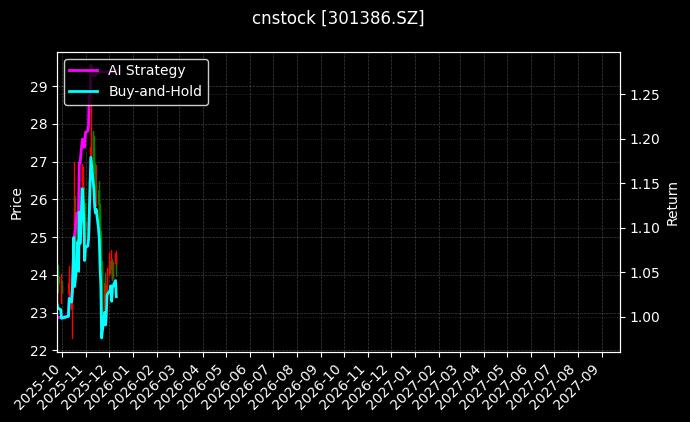Click the x-axis date label 2026-09
This screenshot has width=690, height=422.
[297, 386]
